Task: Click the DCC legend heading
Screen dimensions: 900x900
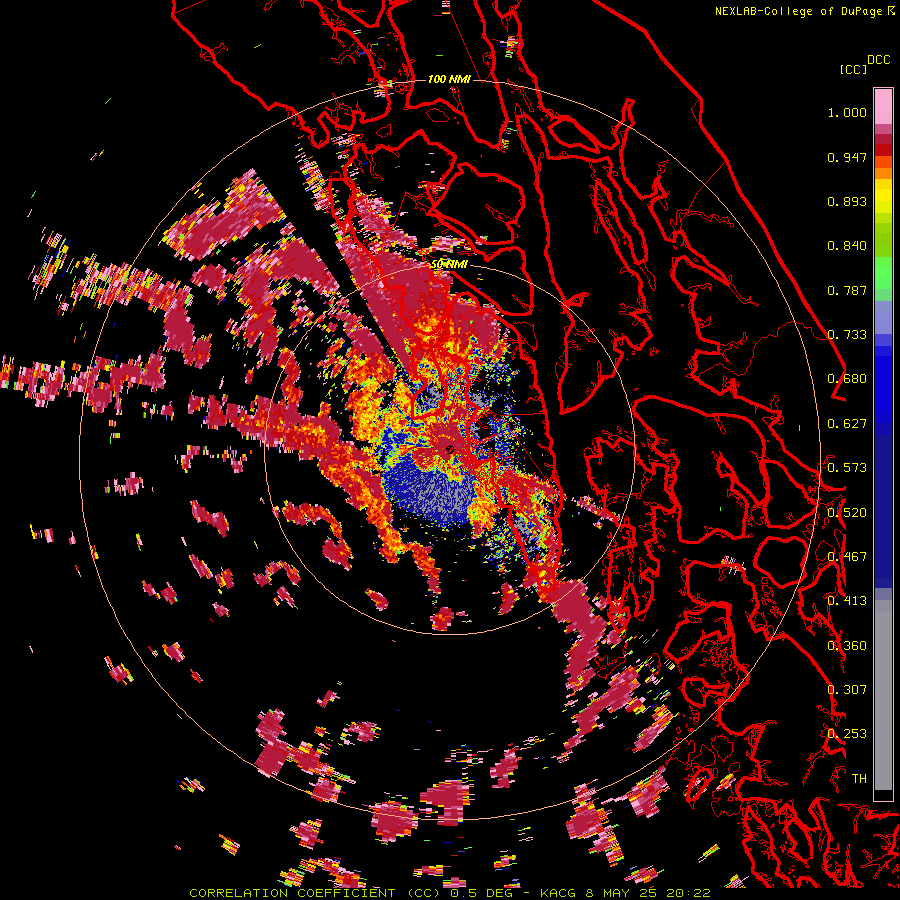Action: (x=878, y=60)
